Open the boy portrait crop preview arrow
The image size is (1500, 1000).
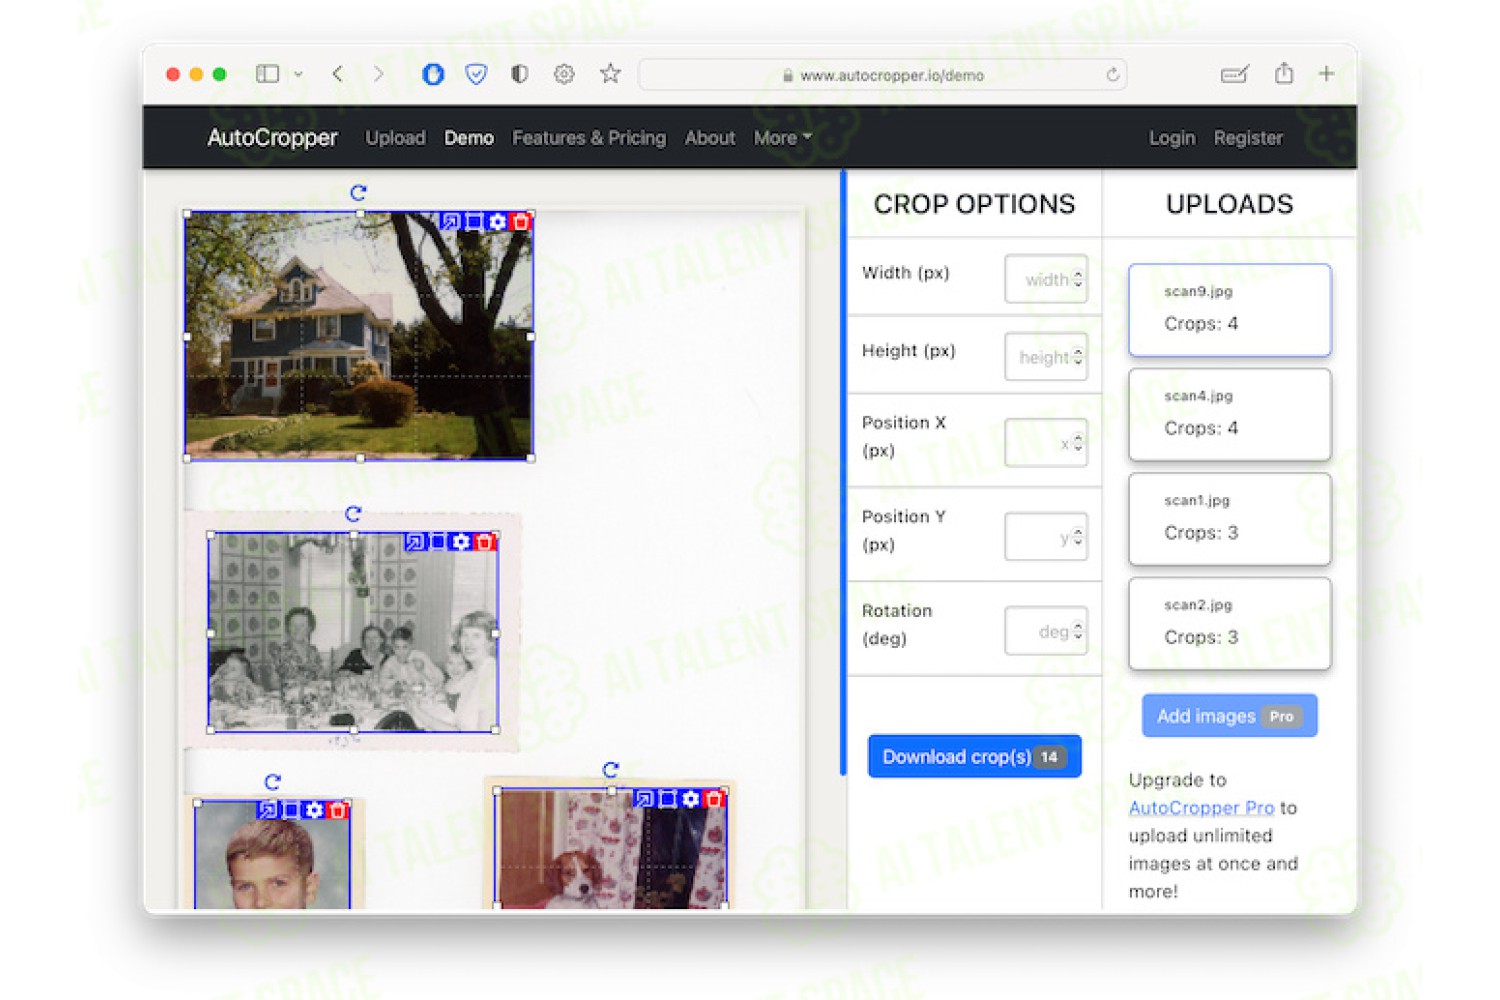pos(267,809)
